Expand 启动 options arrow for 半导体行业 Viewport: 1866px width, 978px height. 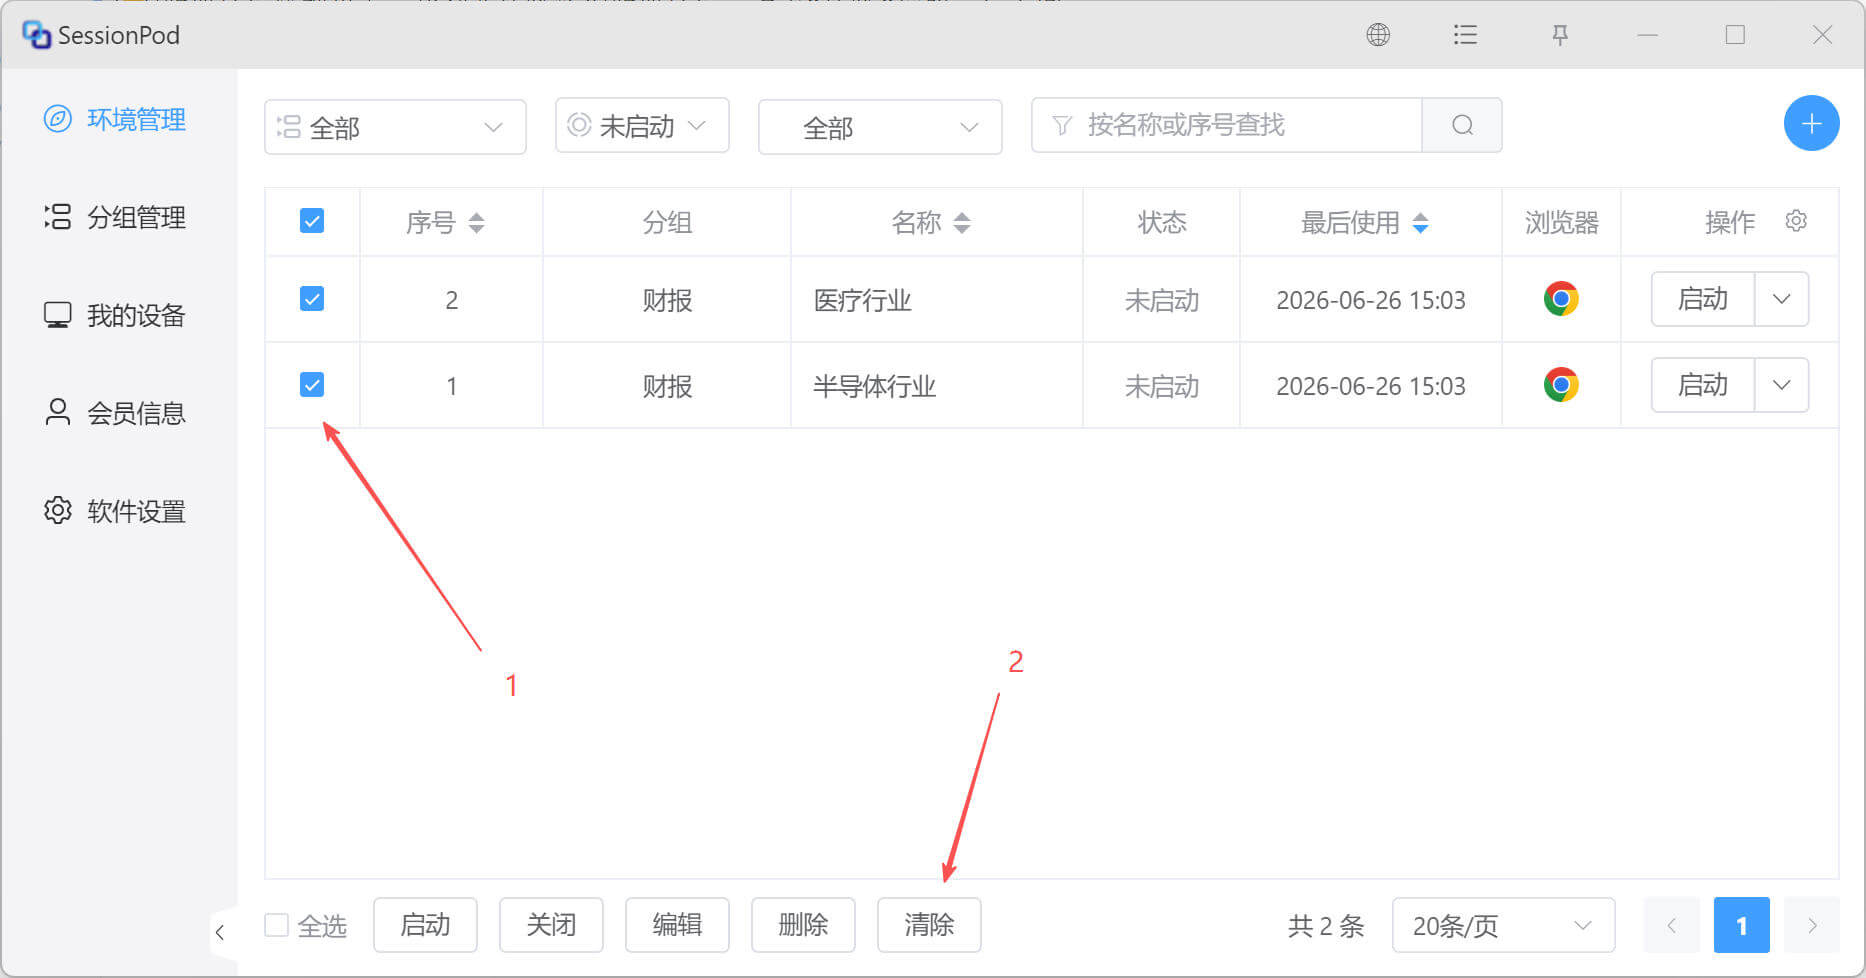1781,385
